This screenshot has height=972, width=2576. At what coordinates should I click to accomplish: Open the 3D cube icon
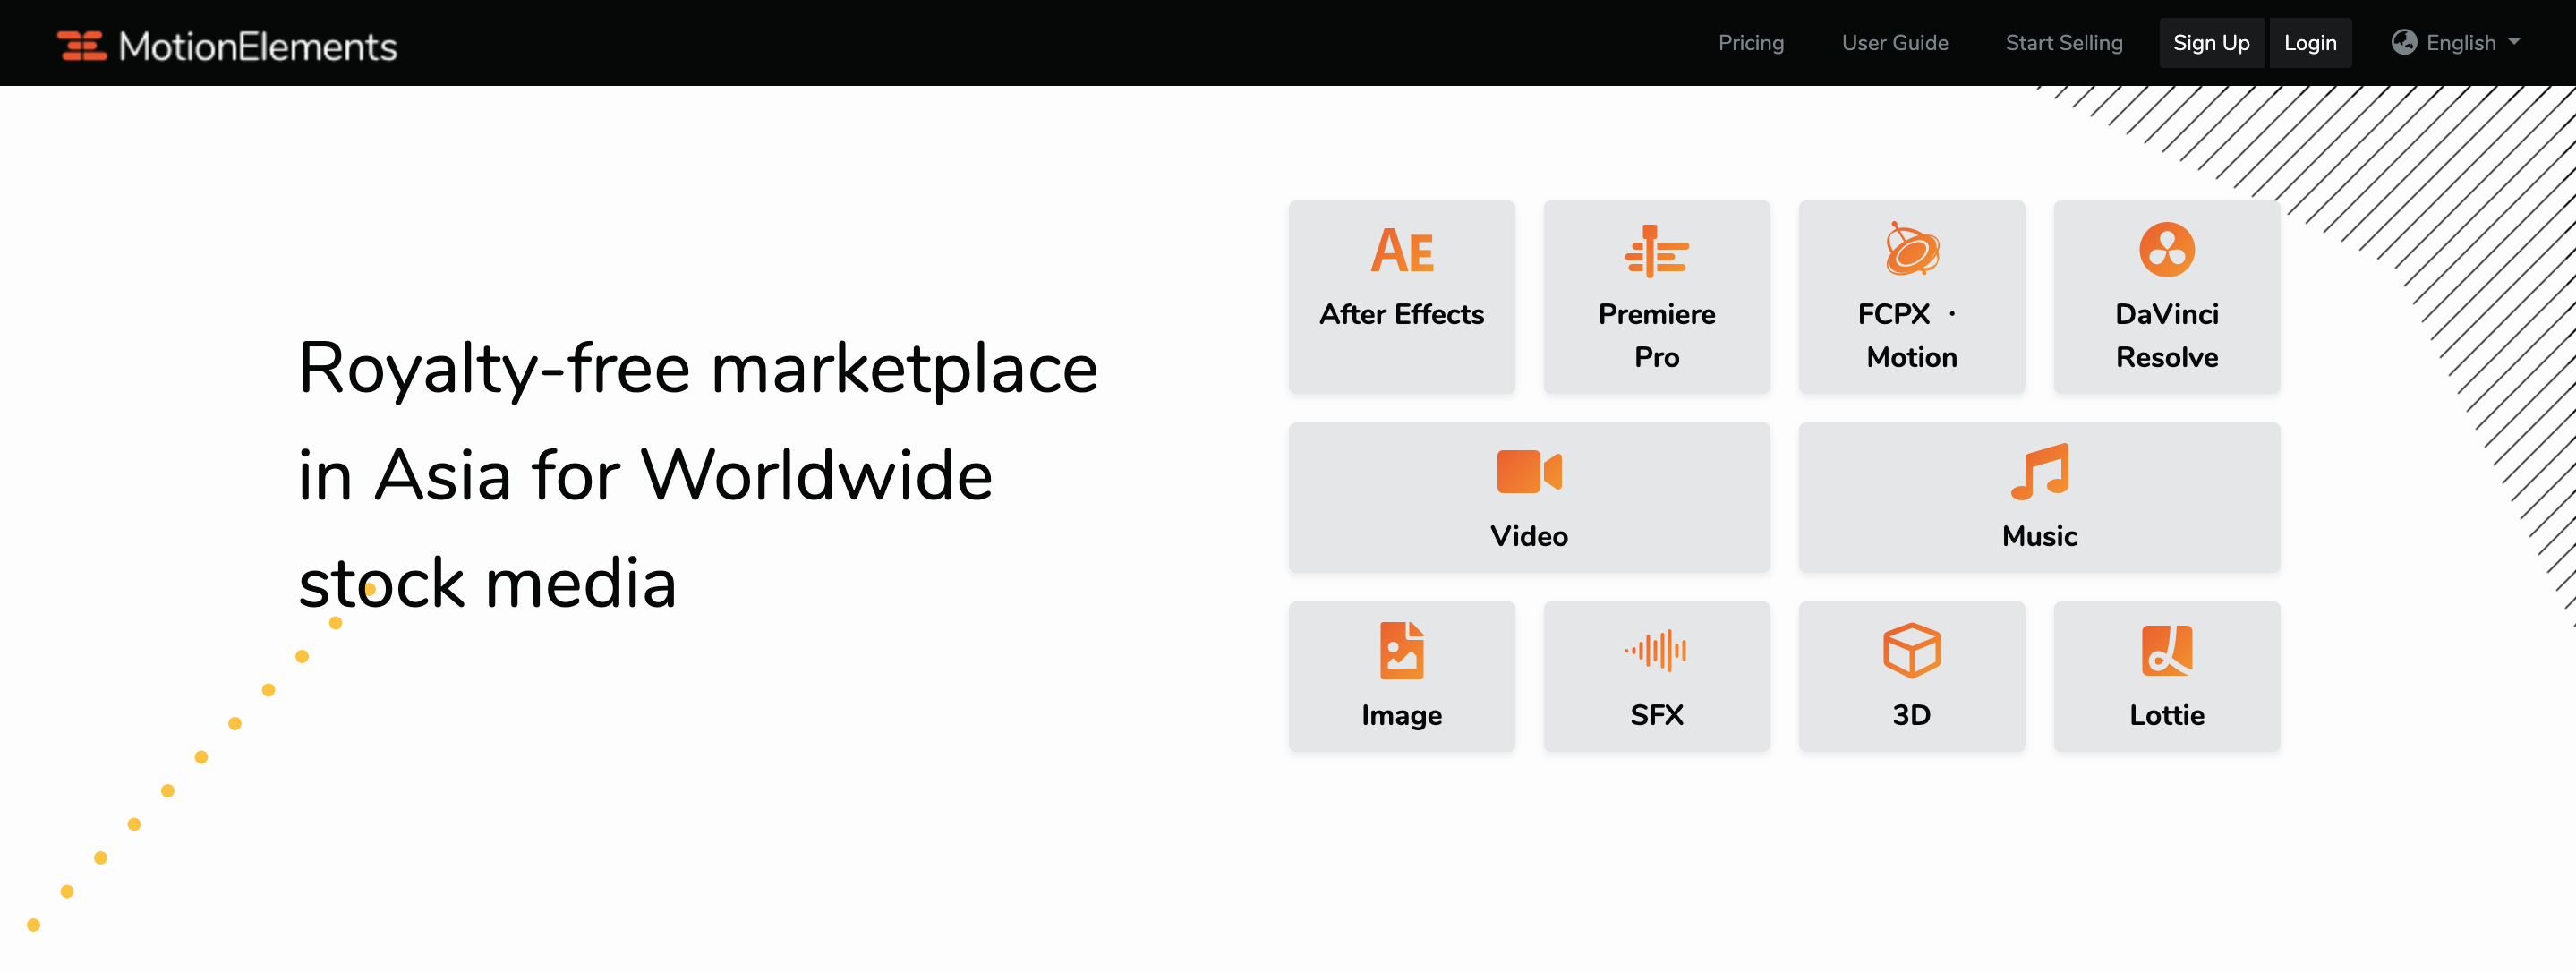[1911, 650]
